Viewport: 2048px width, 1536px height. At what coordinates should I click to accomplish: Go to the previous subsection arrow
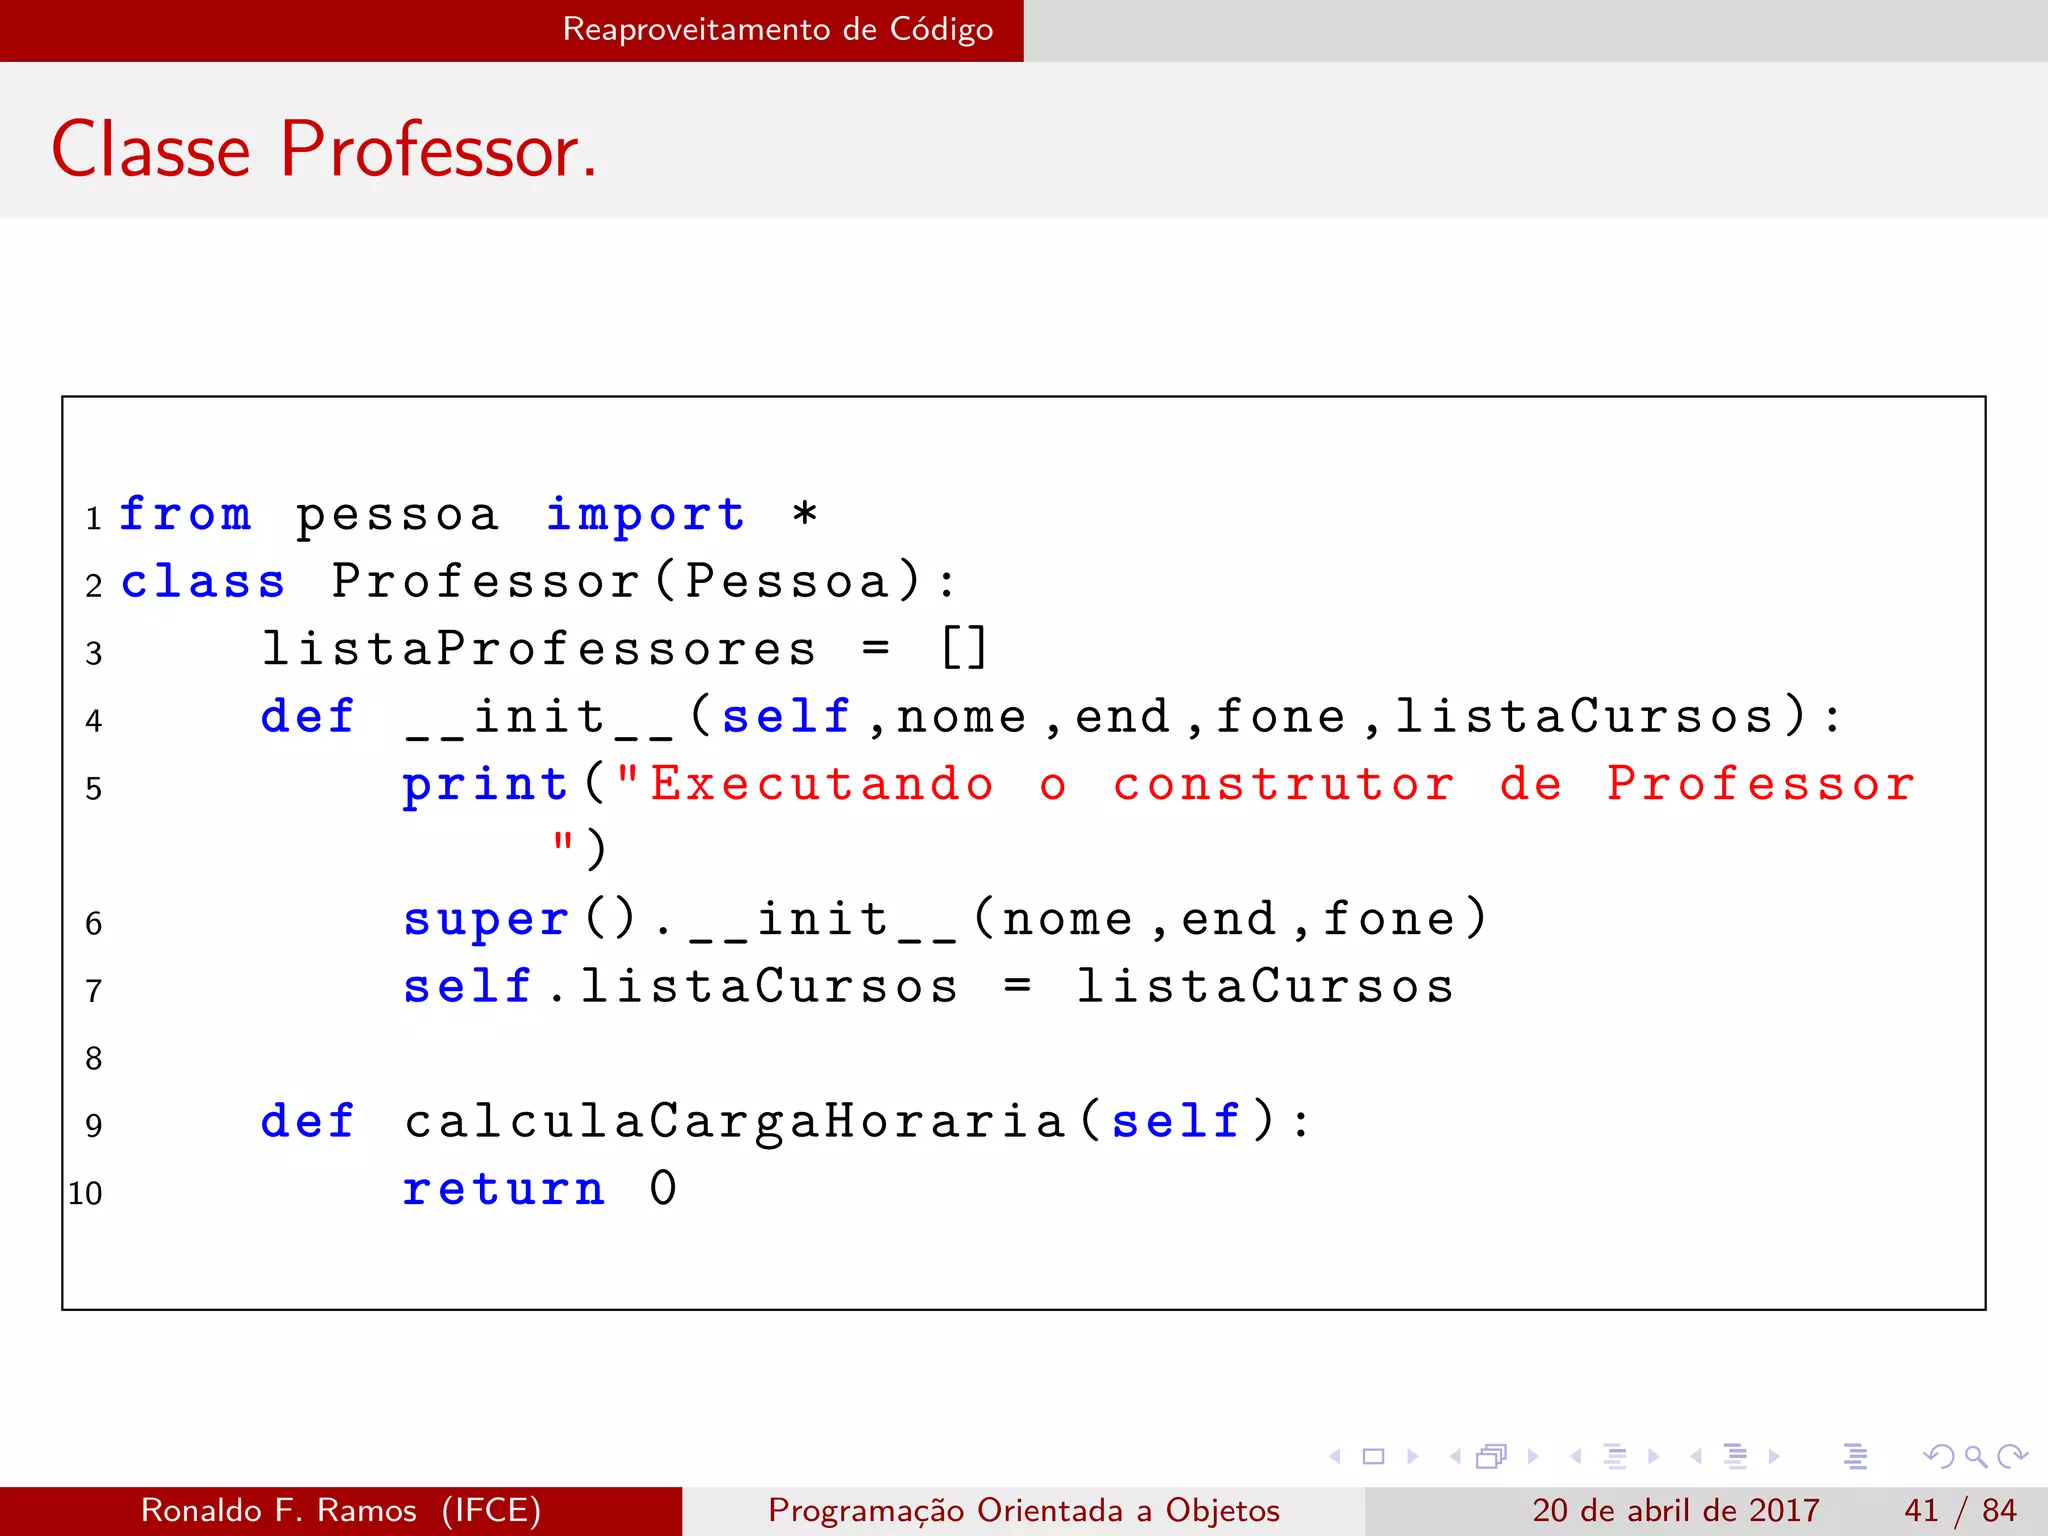(x=1576, y=1456)
